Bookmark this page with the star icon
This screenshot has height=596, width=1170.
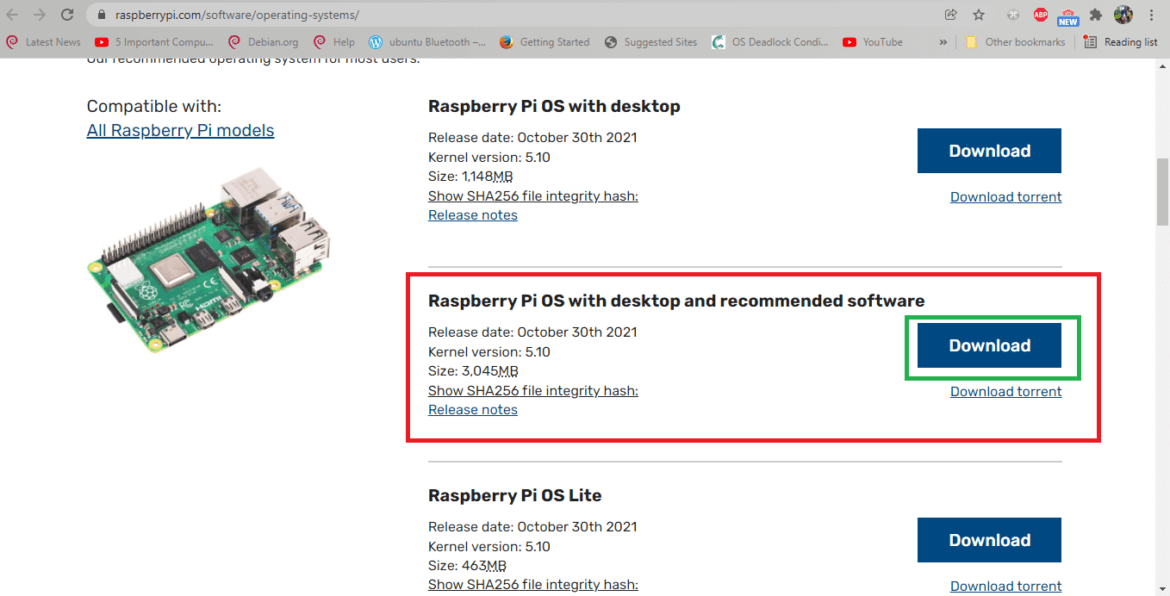[978, 14]
